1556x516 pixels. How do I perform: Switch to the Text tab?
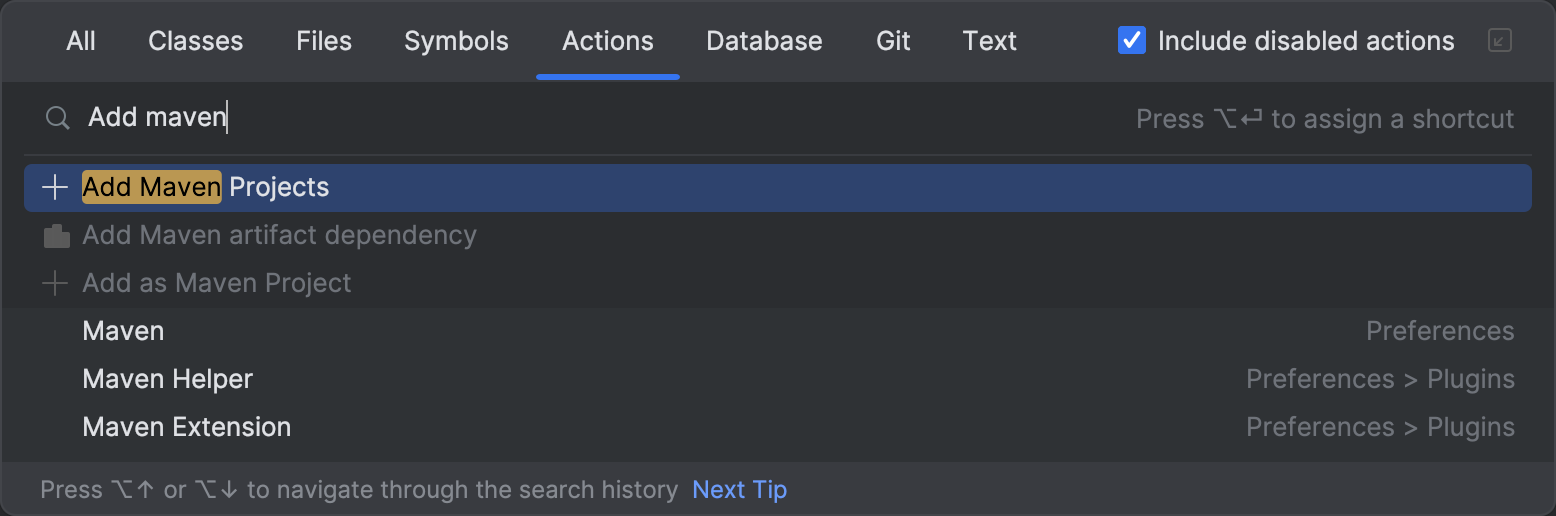tap(989, 41)
